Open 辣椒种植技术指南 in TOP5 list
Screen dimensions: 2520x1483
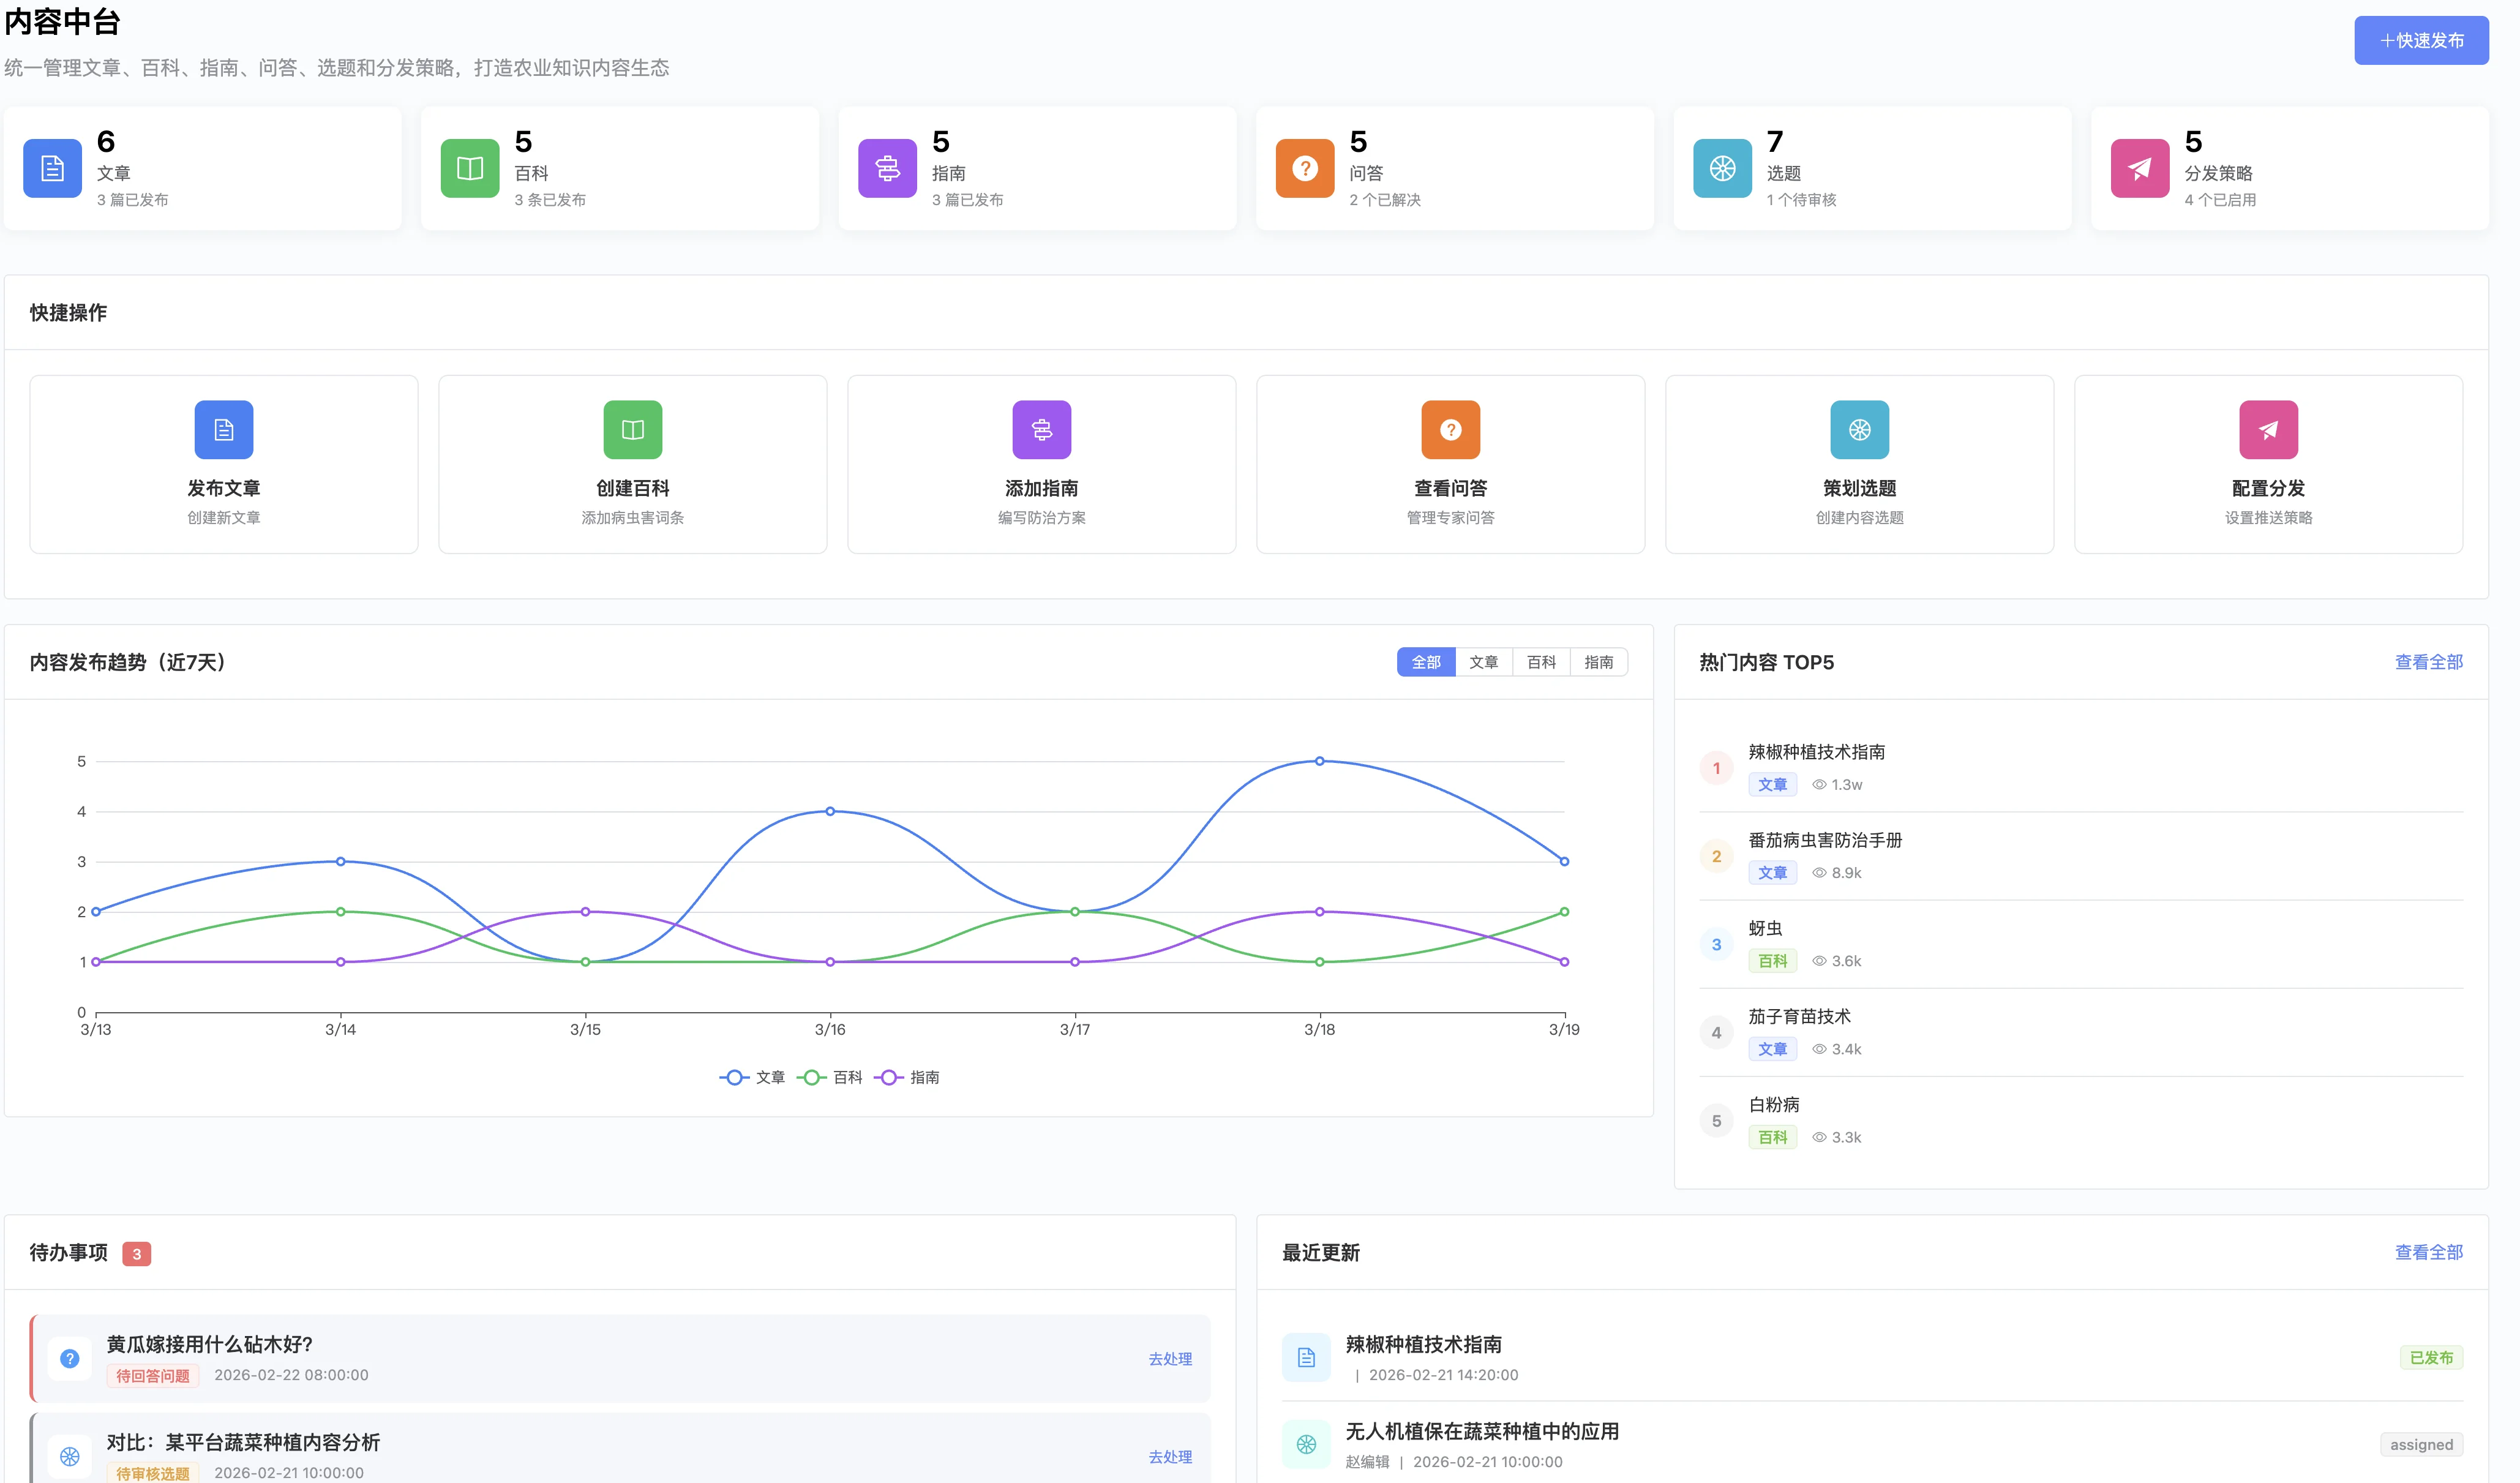click(x=1816, y=752)
